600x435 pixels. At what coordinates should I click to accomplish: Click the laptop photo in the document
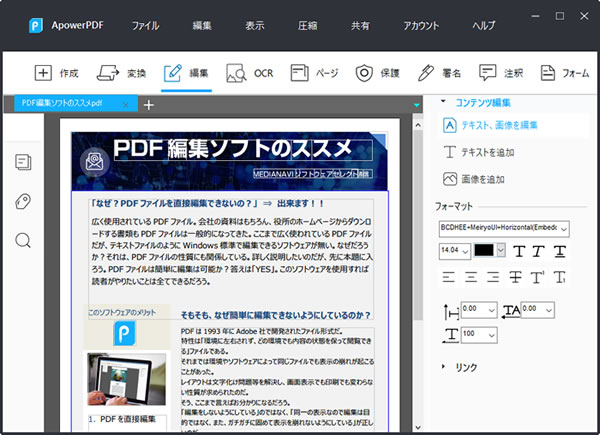[x=127, y=379]
